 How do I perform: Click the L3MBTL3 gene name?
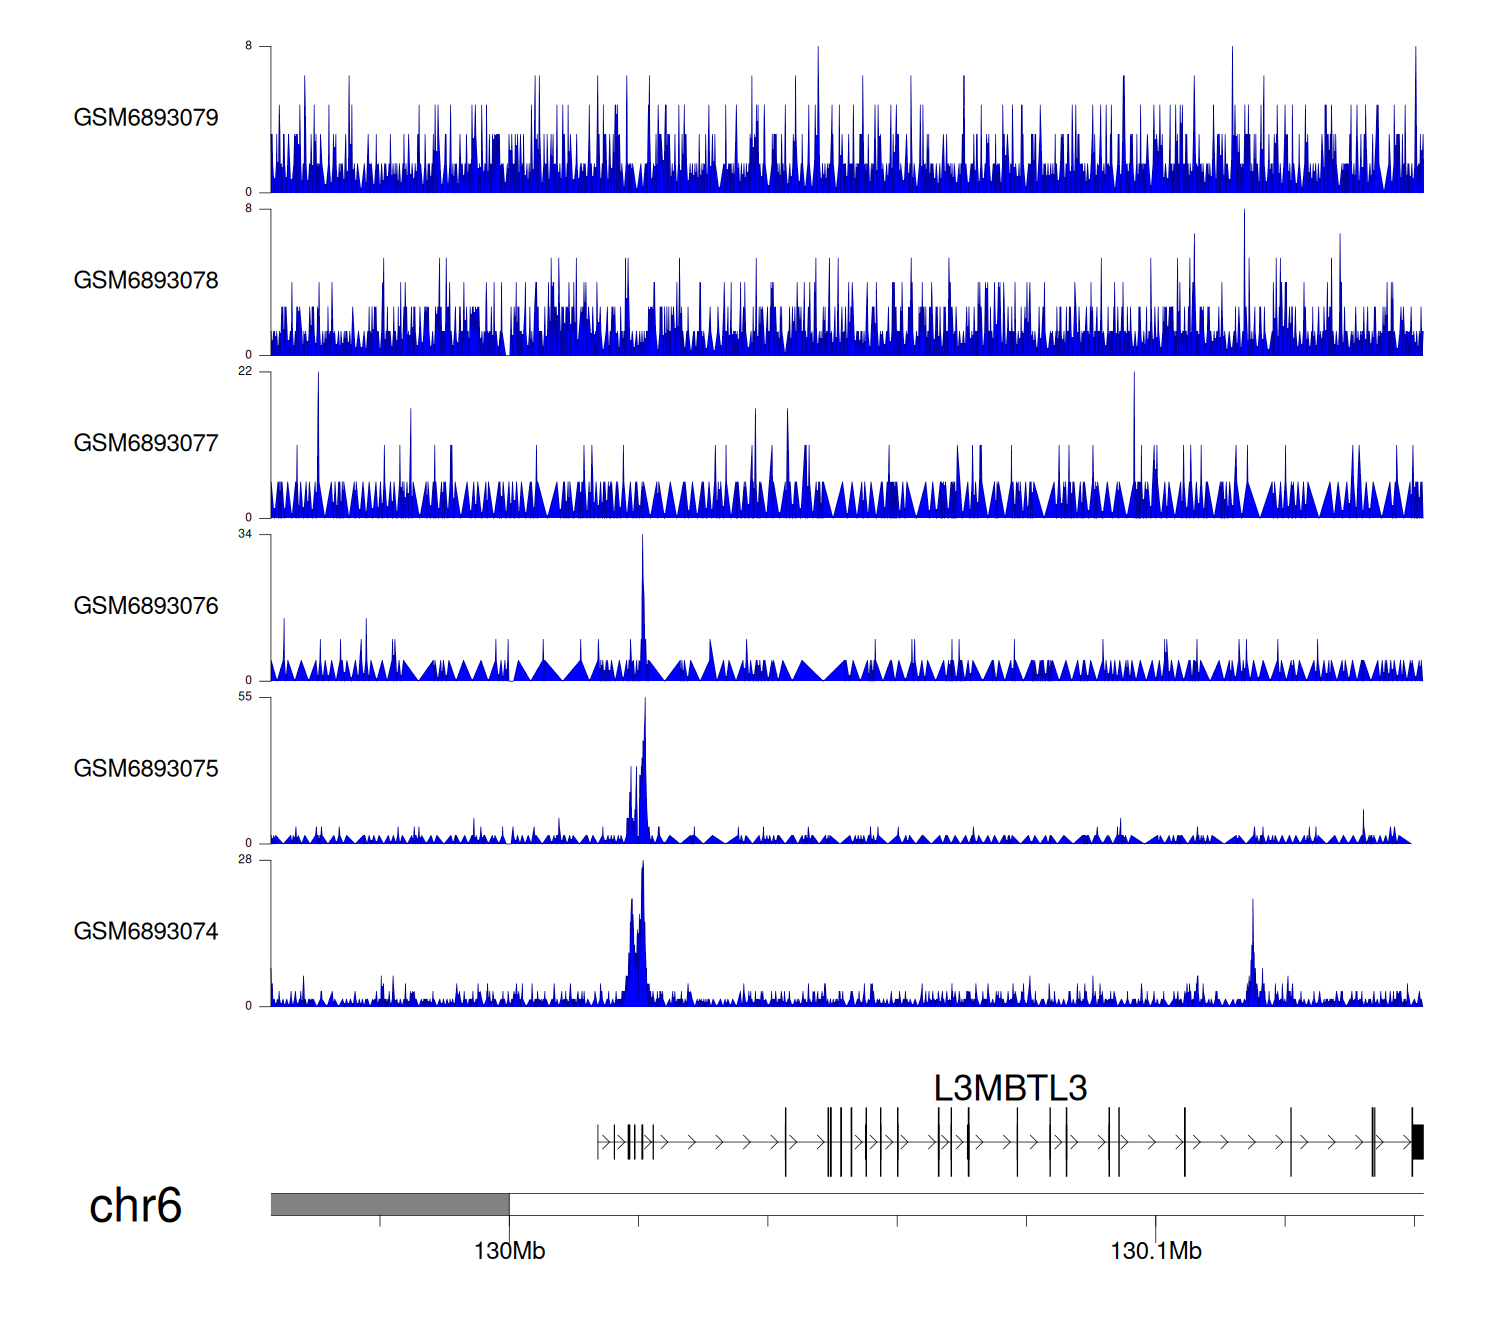pos(1010,1088)
